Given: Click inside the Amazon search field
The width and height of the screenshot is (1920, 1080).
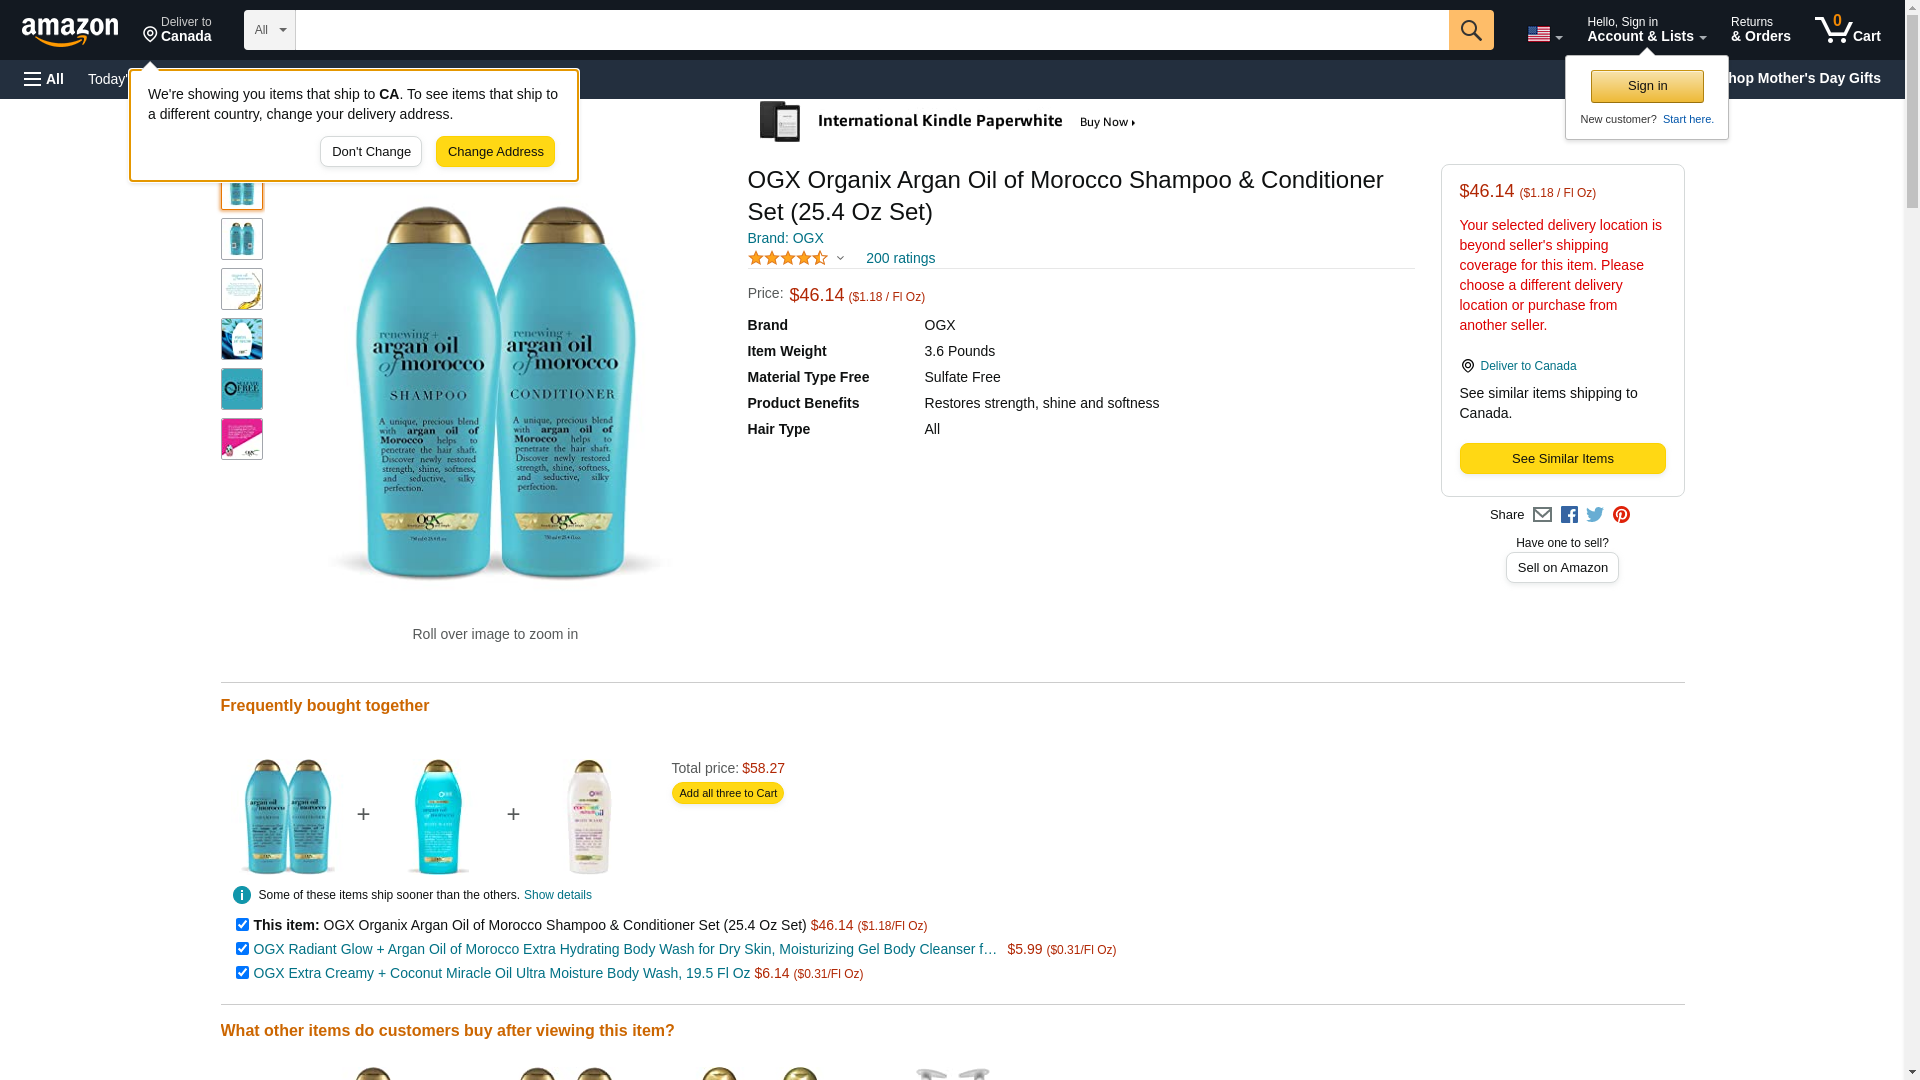Looking at the screenshot, I should coord(870,30).
